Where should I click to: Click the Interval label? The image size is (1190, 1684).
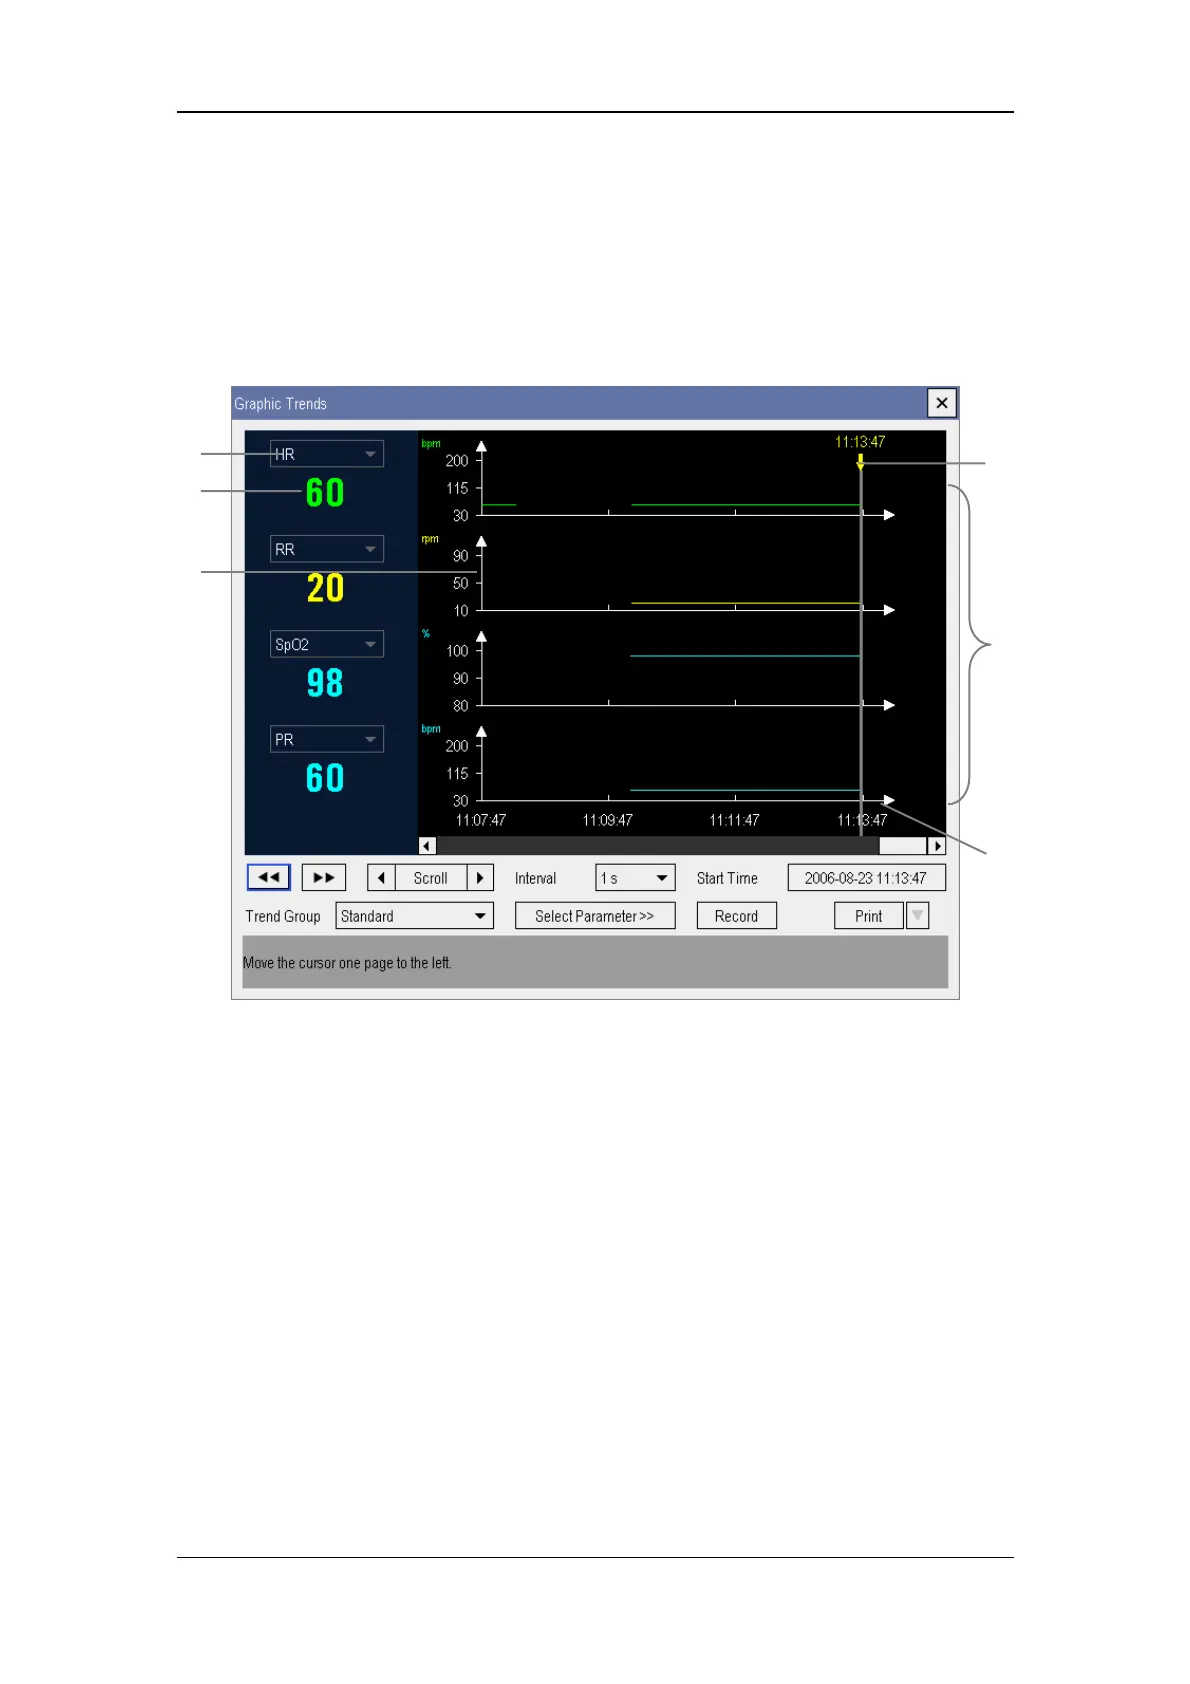coord(536,878)
